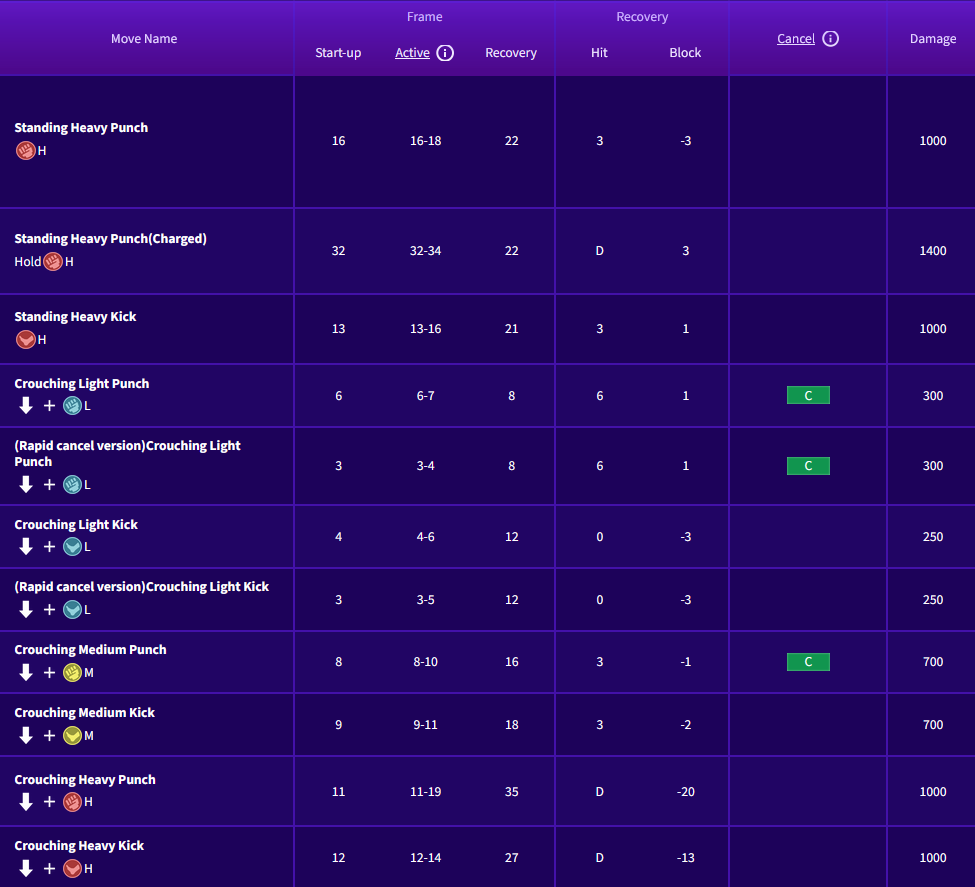Click the heavy kick icon under Standing Heavy Kick
975x887 pixels.
[25, 340]
